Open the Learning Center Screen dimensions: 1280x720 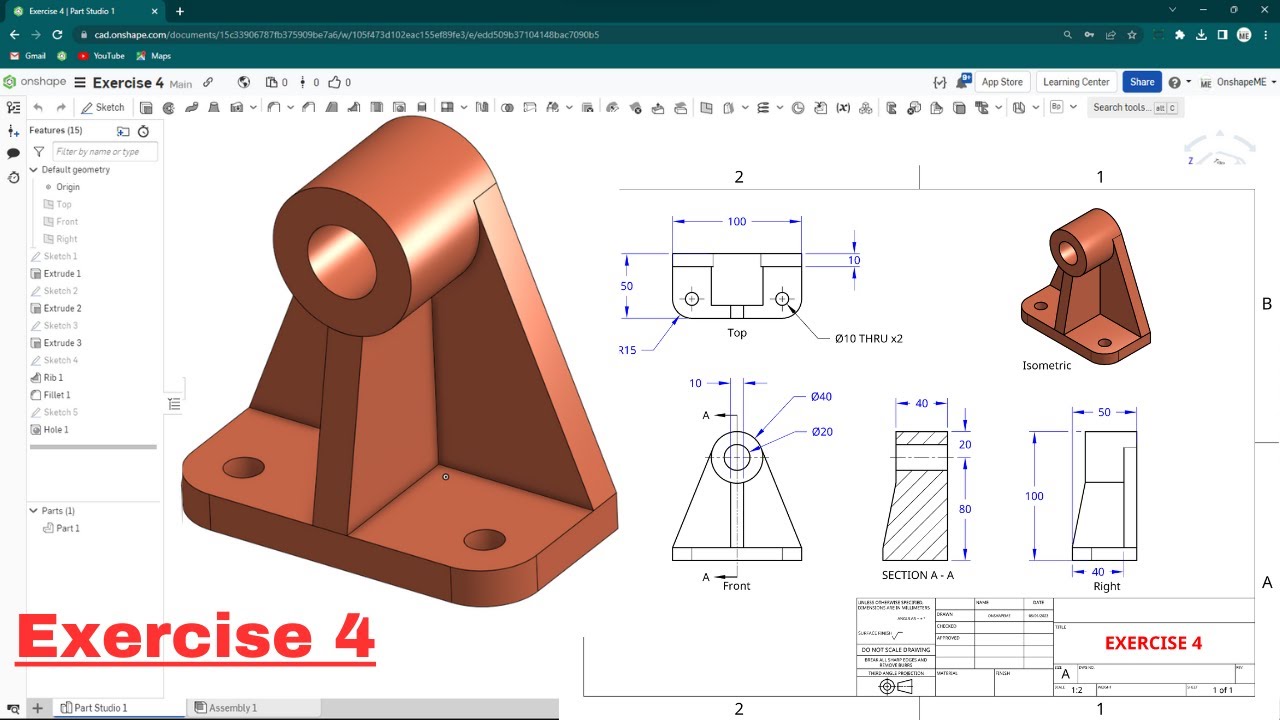coord(1076,82)
